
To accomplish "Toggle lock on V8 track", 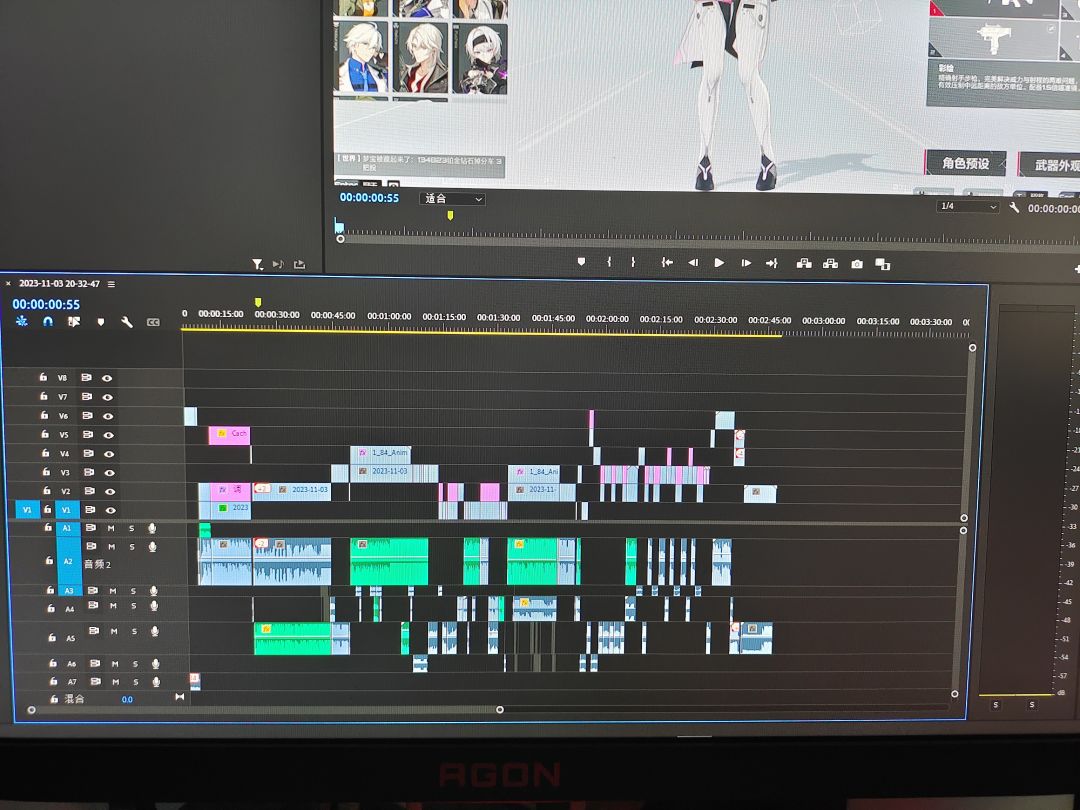I will pyautogui.click(x=43, y=377).
